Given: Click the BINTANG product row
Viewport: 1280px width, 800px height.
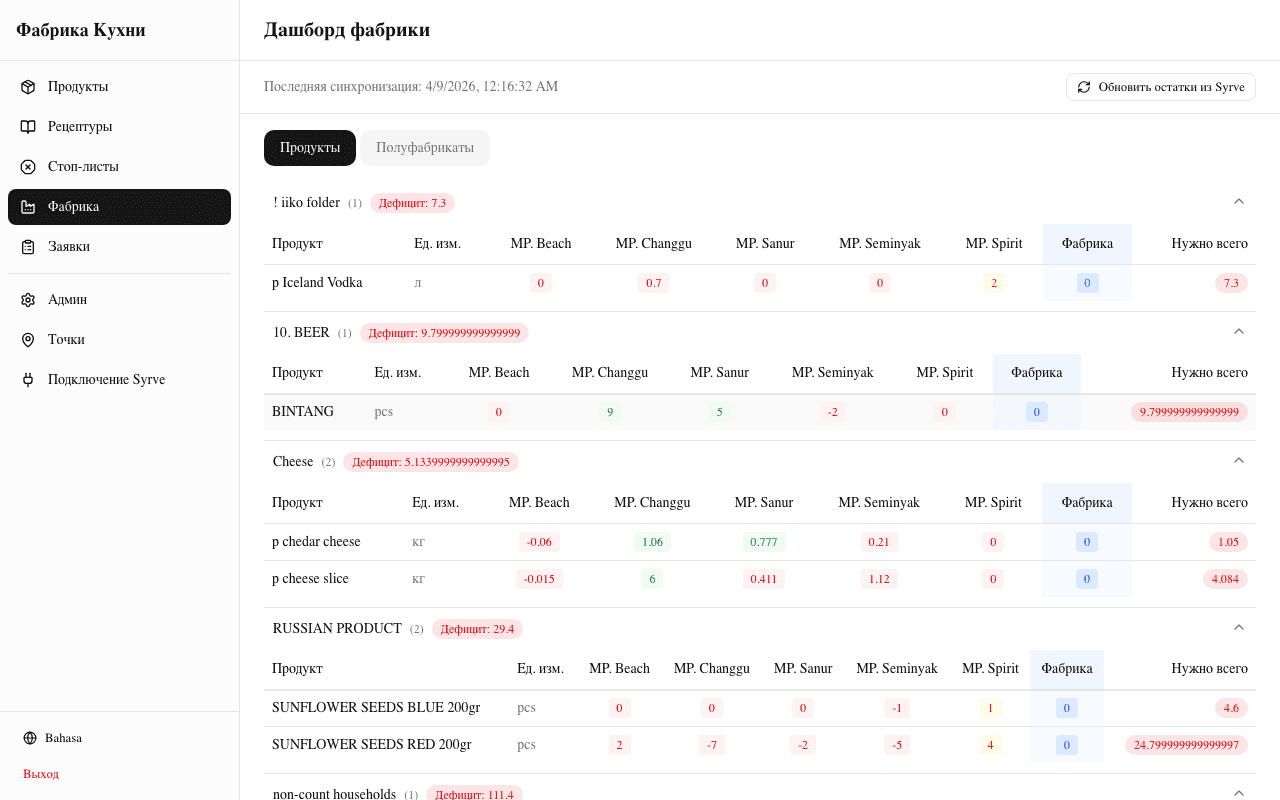Looking at the screenshot, I should click(303, 412).
